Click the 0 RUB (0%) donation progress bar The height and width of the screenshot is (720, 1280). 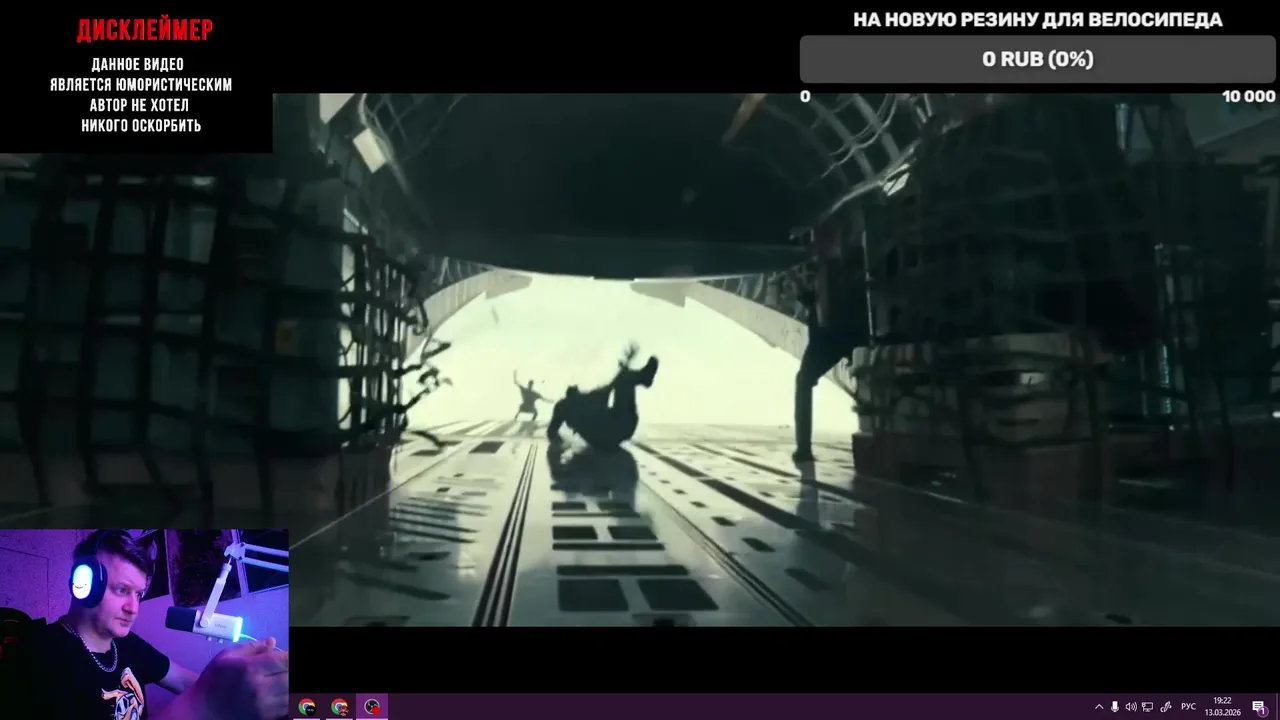click(x=1037, y=59)
